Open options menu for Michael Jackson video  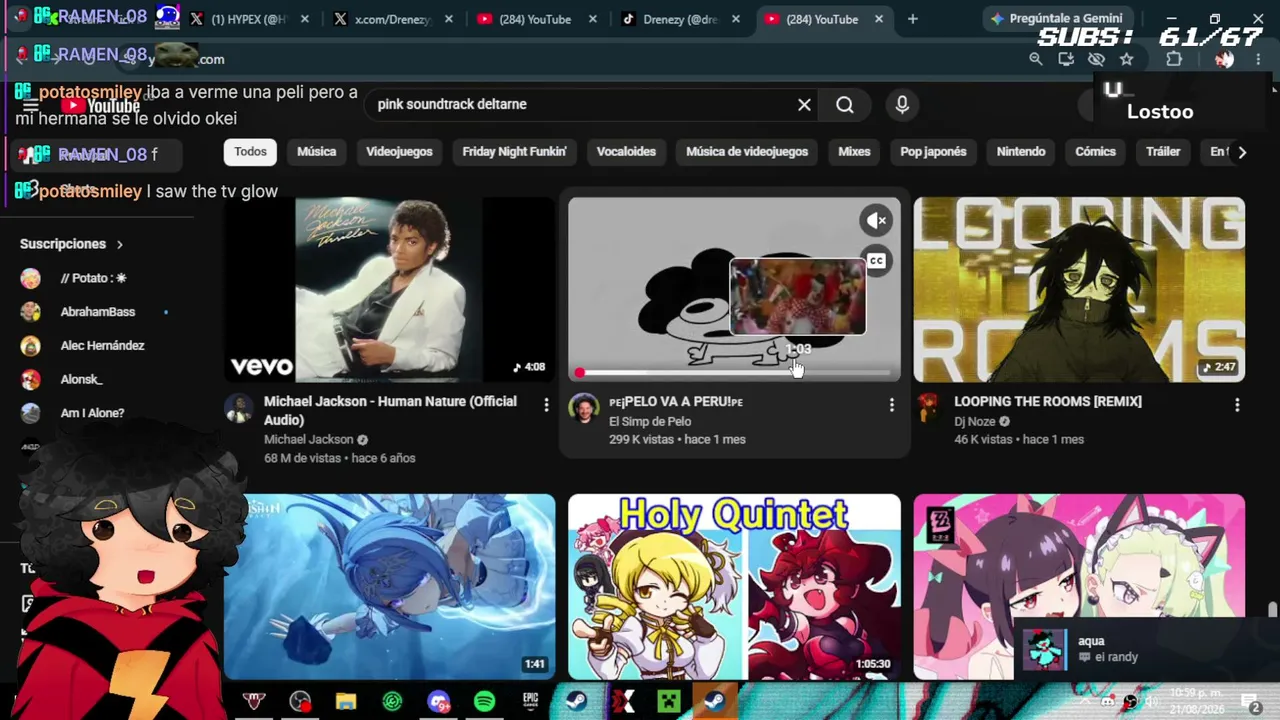(546, 405)
